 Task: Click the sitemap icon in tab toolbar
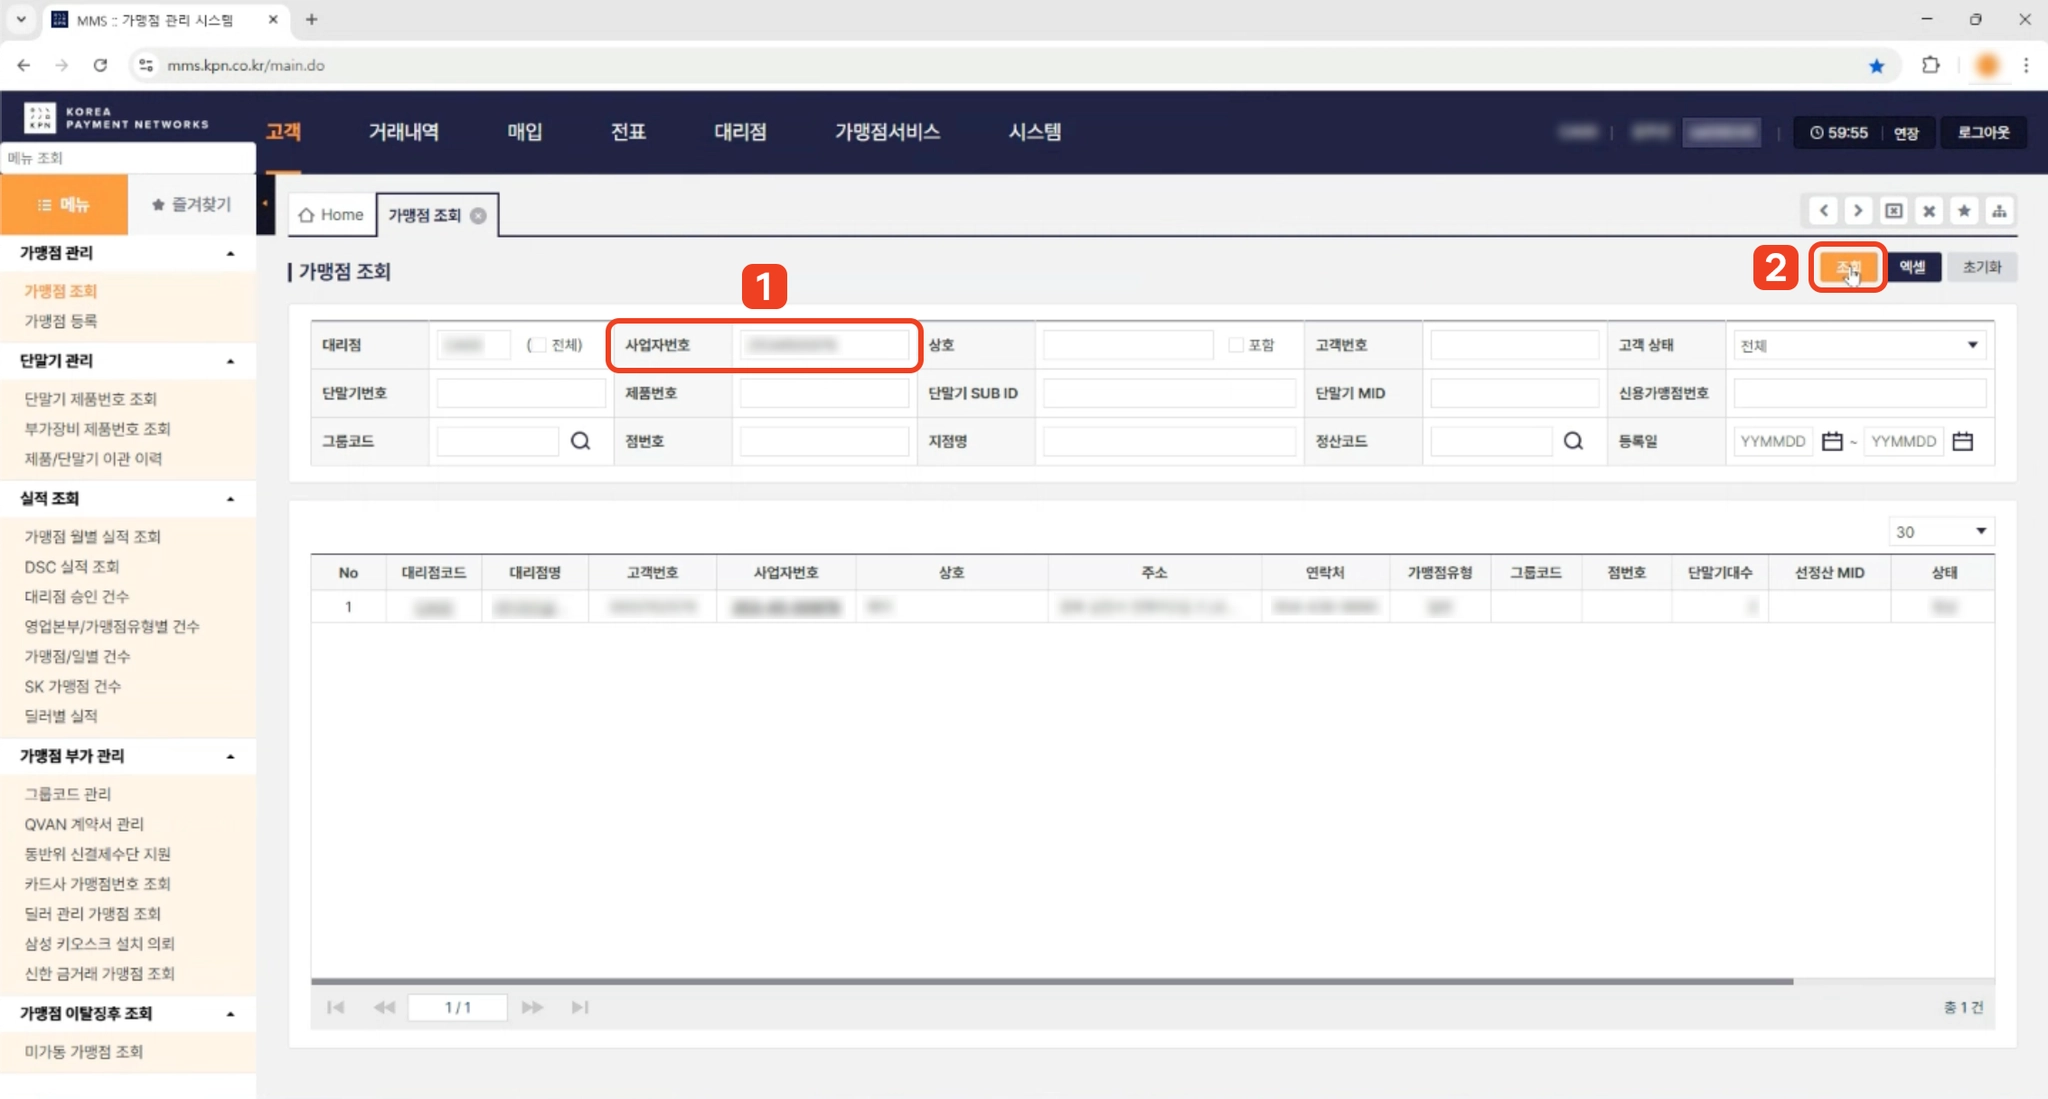click(x=1999, y=211)
